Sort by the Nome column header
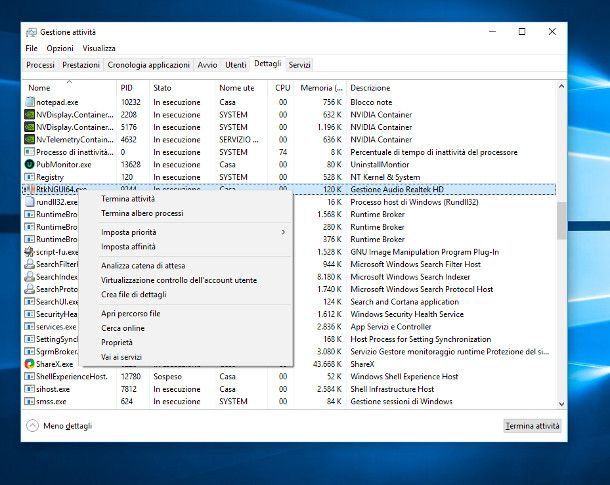 click(70, 88)
